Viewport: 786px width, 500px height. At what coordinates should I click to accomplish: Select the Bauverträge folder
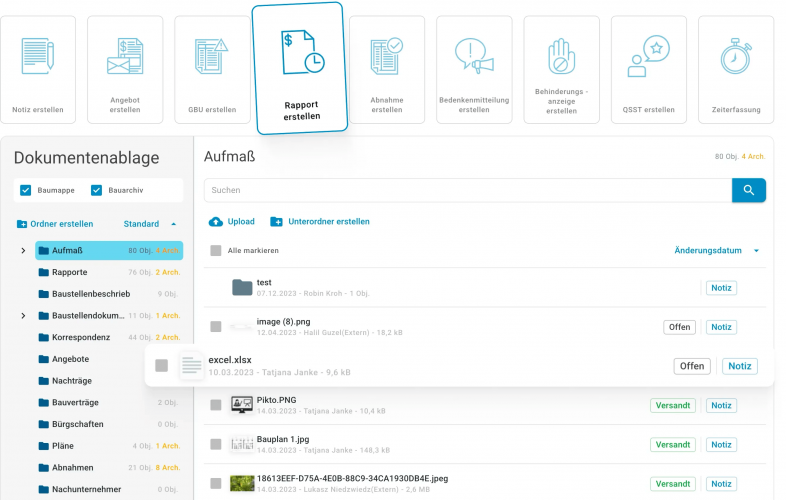click(x=109, y=402)
